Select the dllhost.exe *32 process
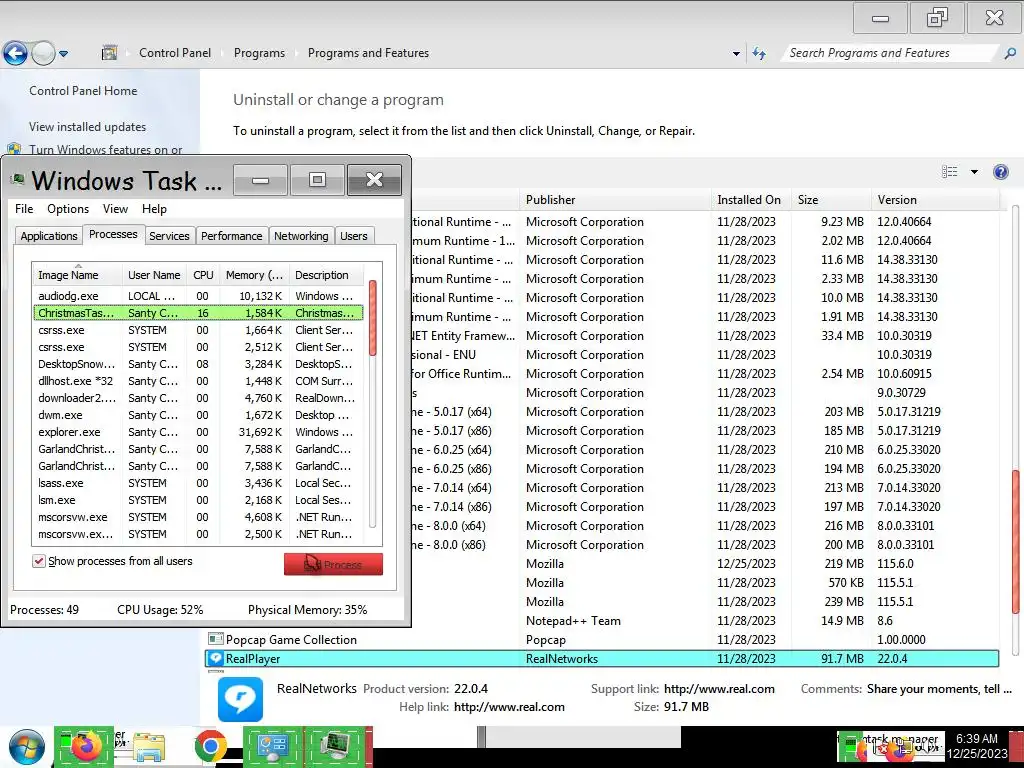This screenshot has width=1024, height=768. (x=199, y=381)
